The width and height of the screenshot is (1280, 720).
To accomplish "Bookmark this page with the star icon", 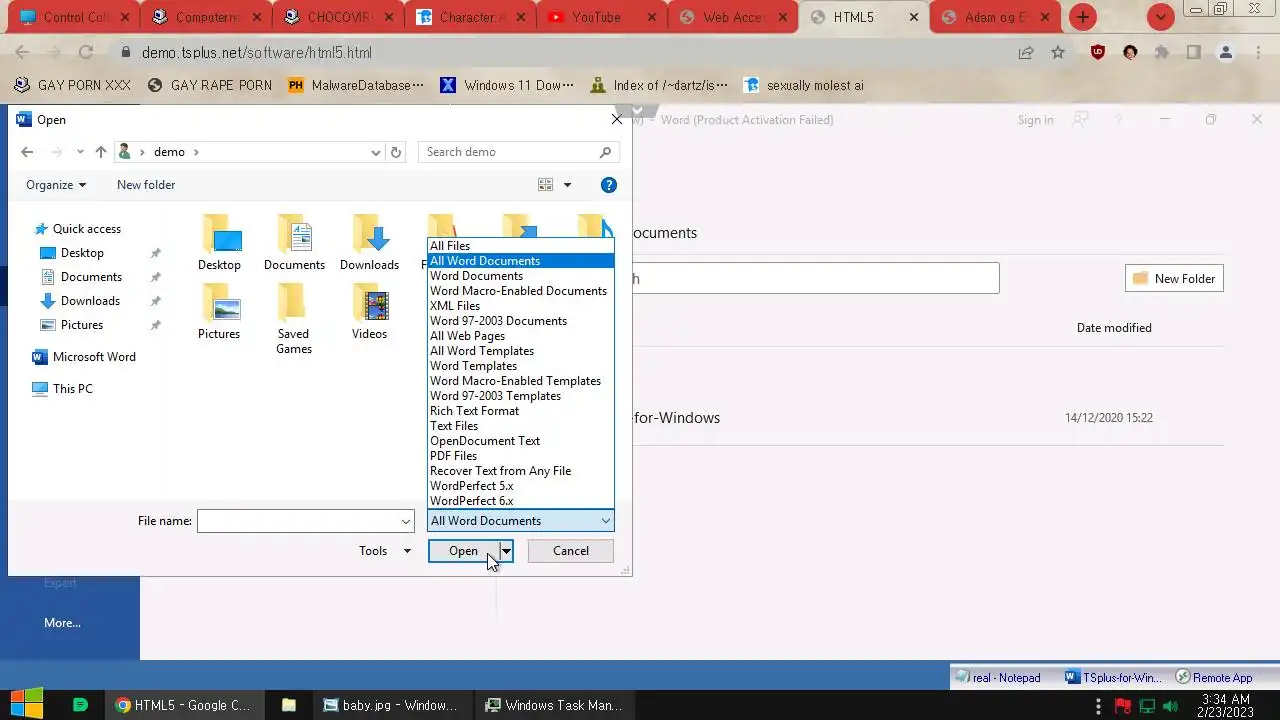I will [x=1058, y=53].
